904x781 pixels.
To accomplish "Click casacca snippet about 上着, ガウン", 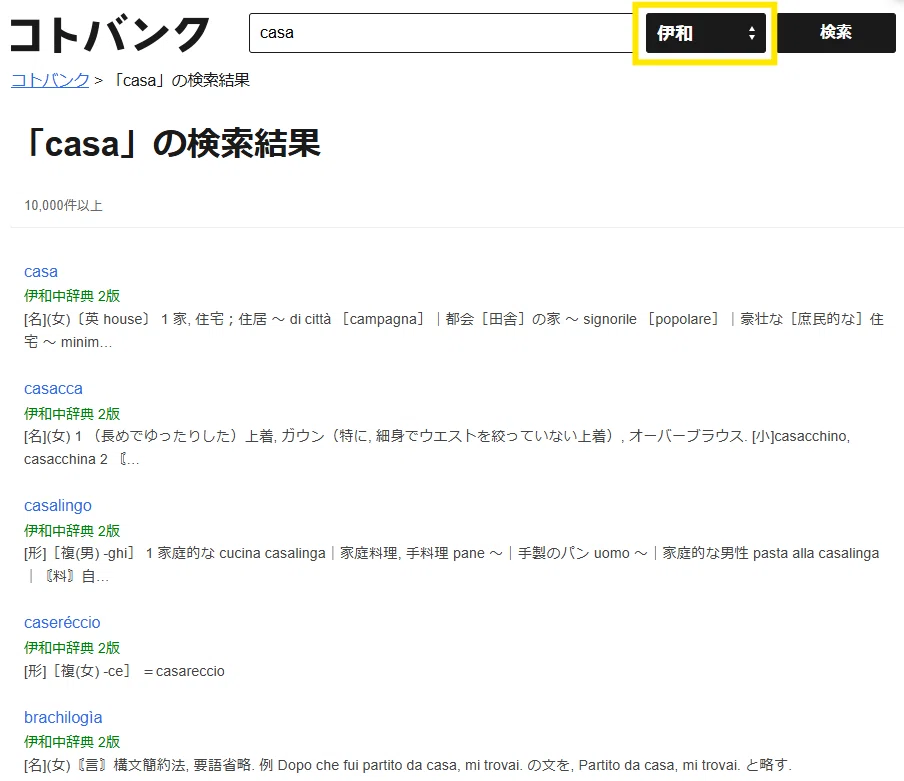I will pyautogui.click(x=437, y=448).
